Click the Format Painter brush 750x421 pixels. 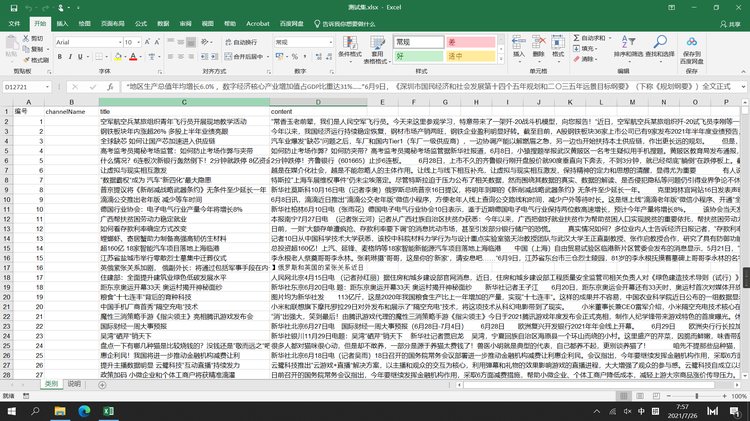[x=36, y=60]
